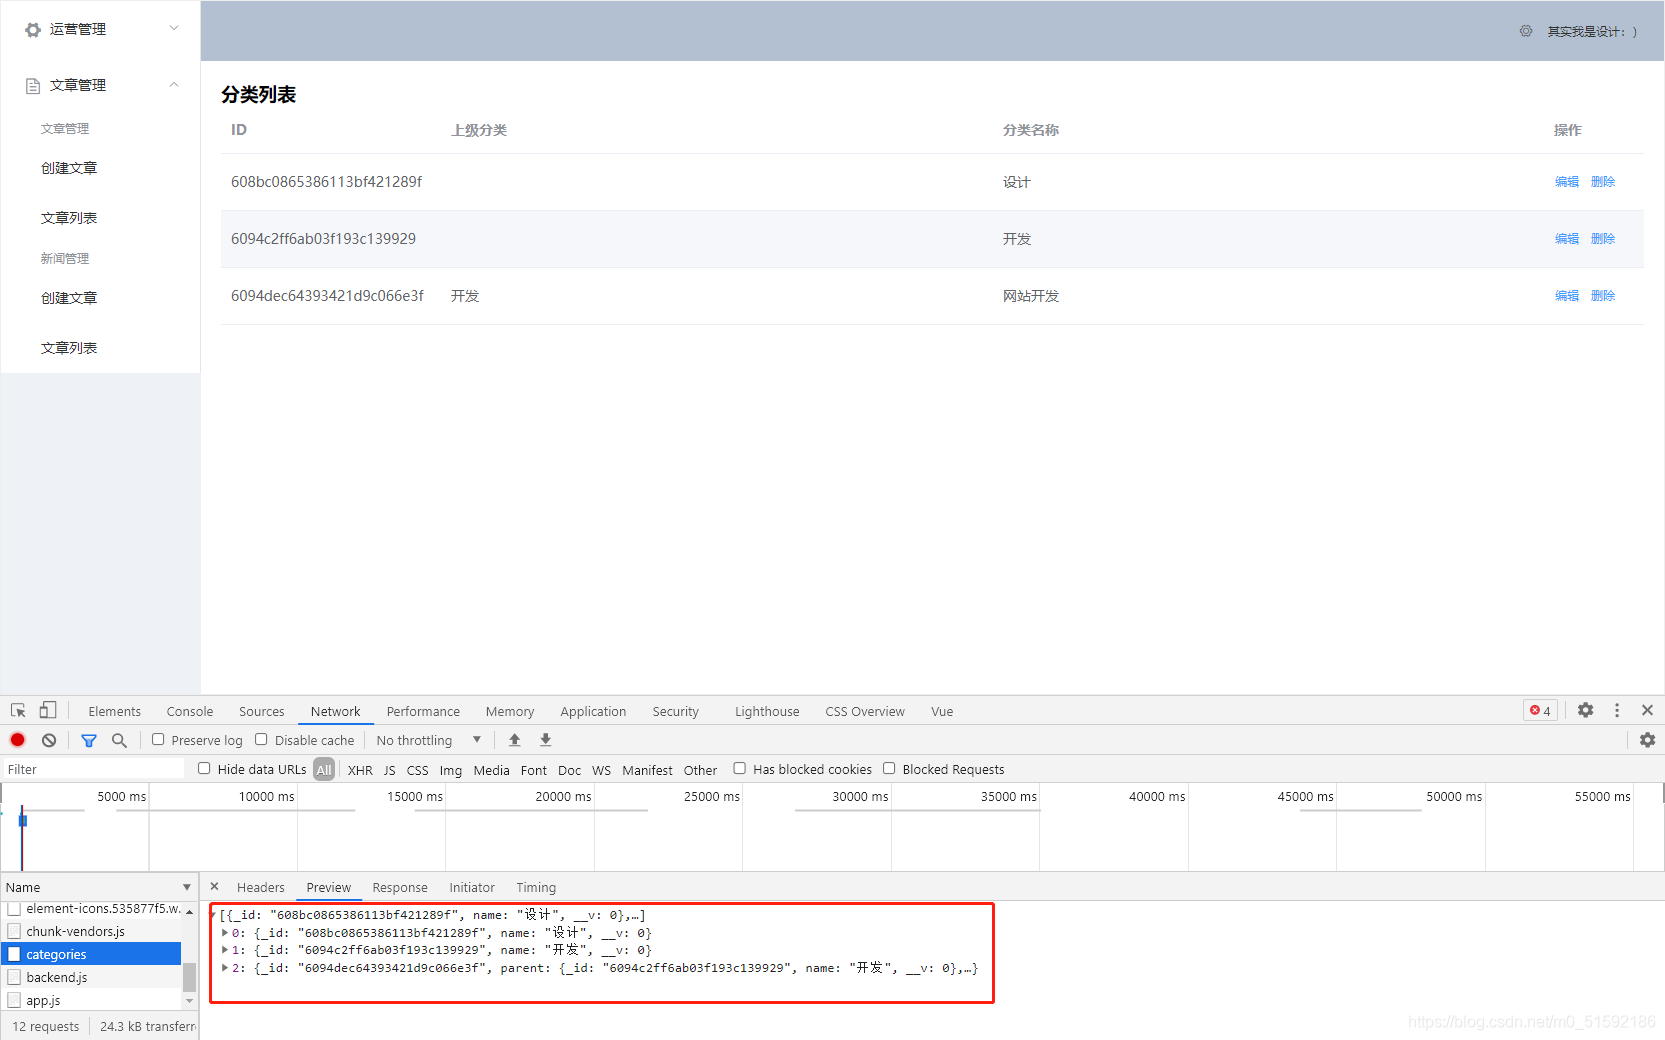Click the export HAR download icon

(546, 740)
